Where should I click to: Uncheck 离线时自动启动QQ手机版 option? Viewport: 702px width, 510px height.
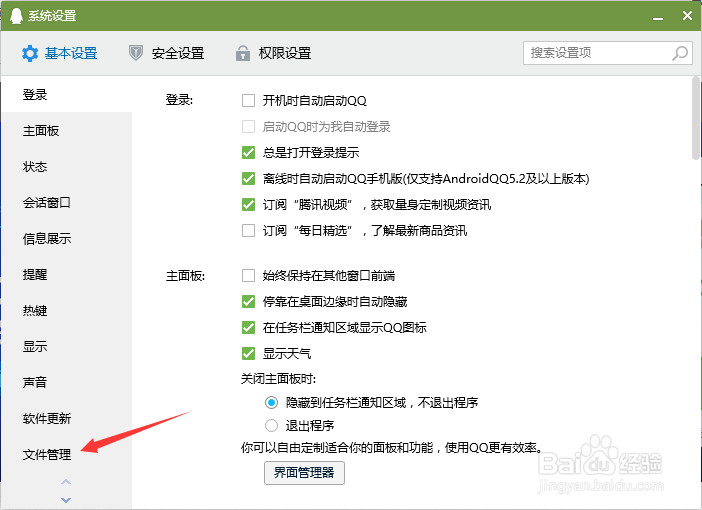point(248,178)
